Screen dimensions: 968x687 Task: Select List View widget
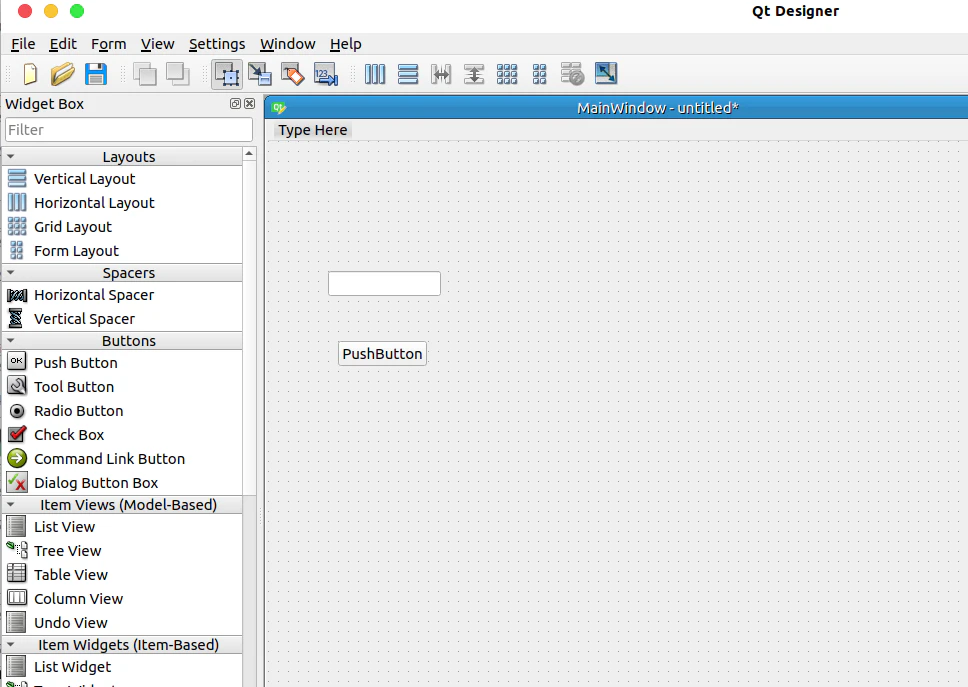pyautogui.click(x=122, y=527)
